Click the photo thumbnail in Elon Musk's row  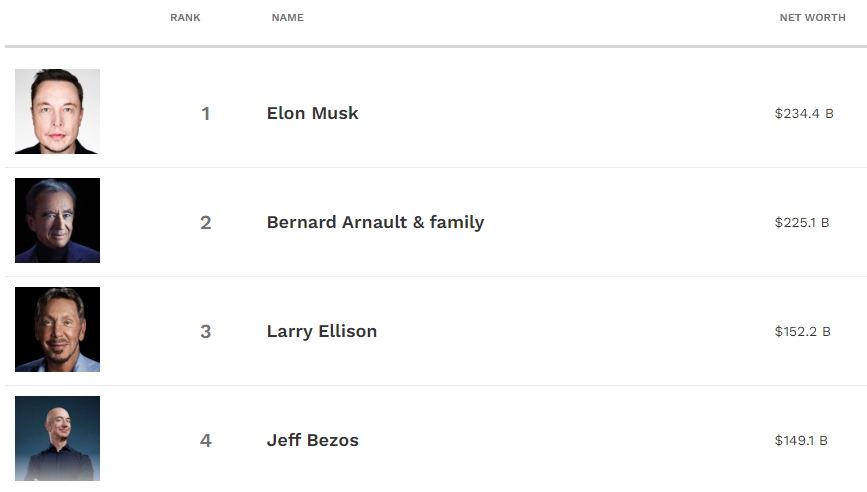point(57,111)
